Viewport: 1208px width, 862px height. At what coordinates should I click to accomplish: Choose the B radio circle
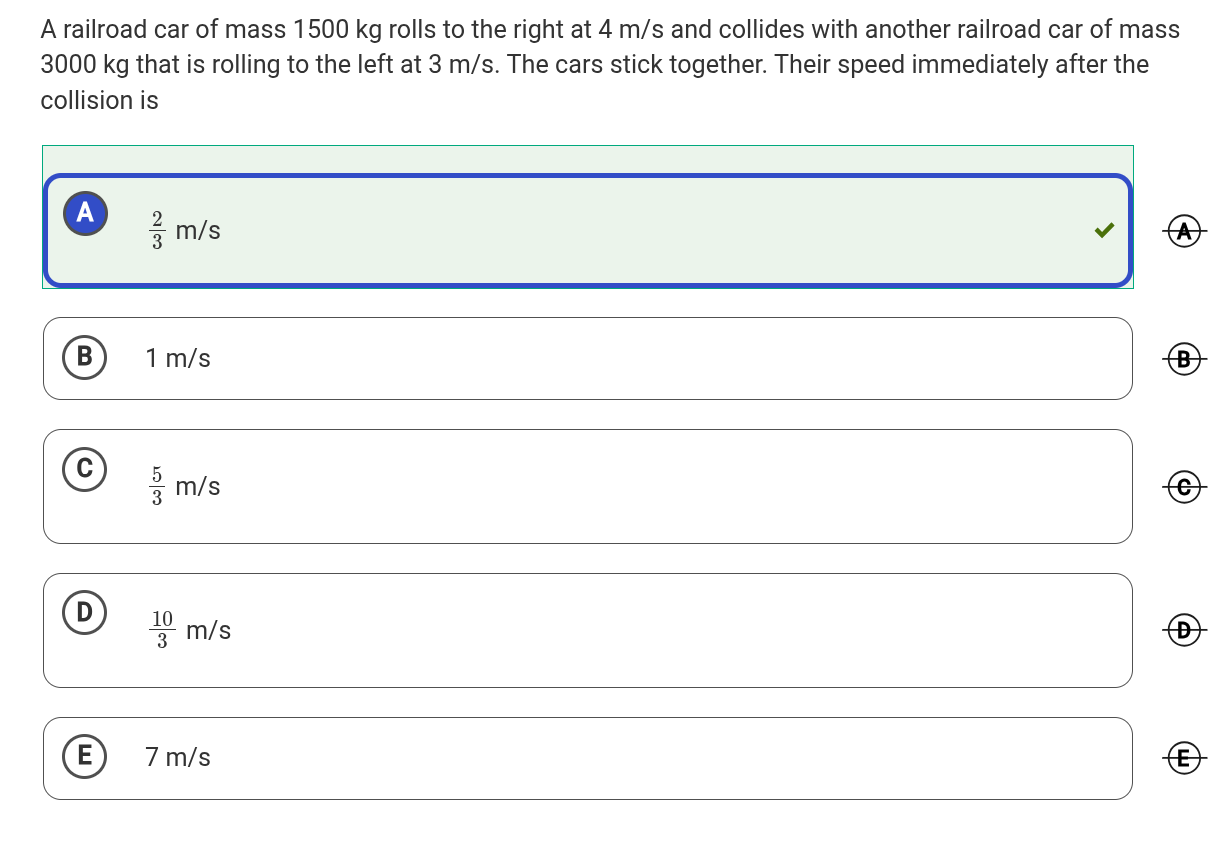(85, 357)
